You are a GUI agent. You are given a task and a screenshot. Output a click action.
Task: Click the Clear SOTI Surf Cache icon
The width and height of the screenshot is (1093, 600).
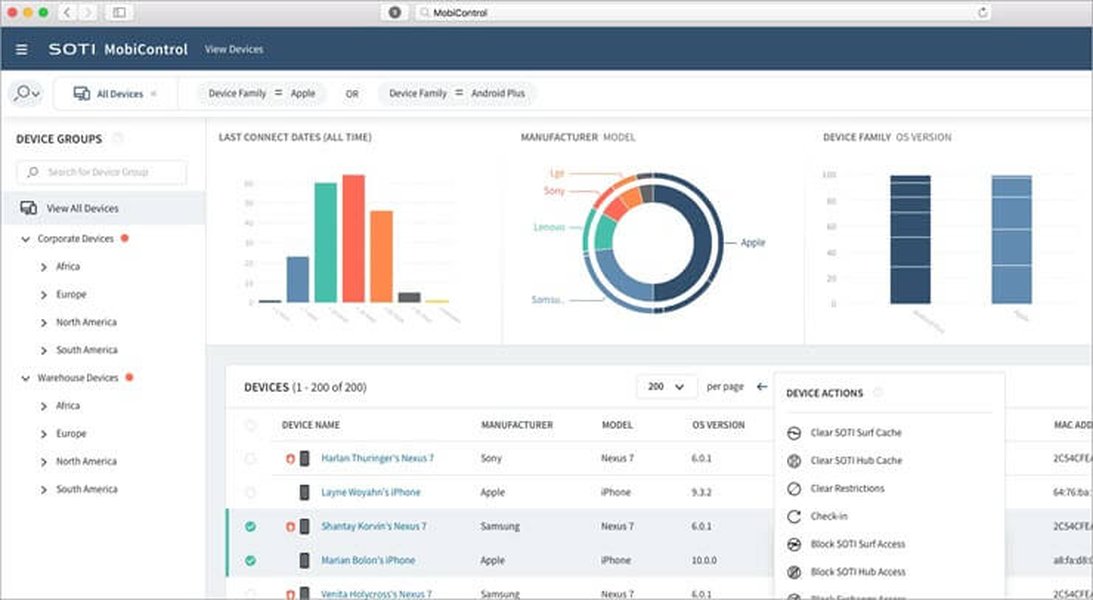pyautogui.click(x=794, y=433)
